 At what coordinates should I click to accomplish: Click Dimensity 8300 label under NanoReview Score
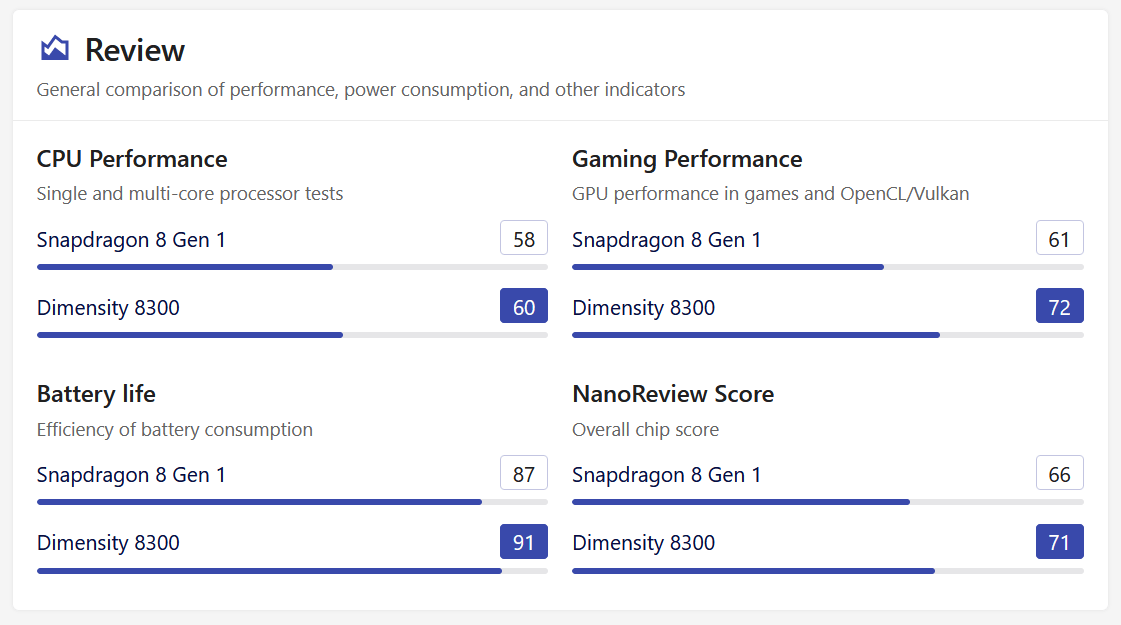[x=643, y=543]
